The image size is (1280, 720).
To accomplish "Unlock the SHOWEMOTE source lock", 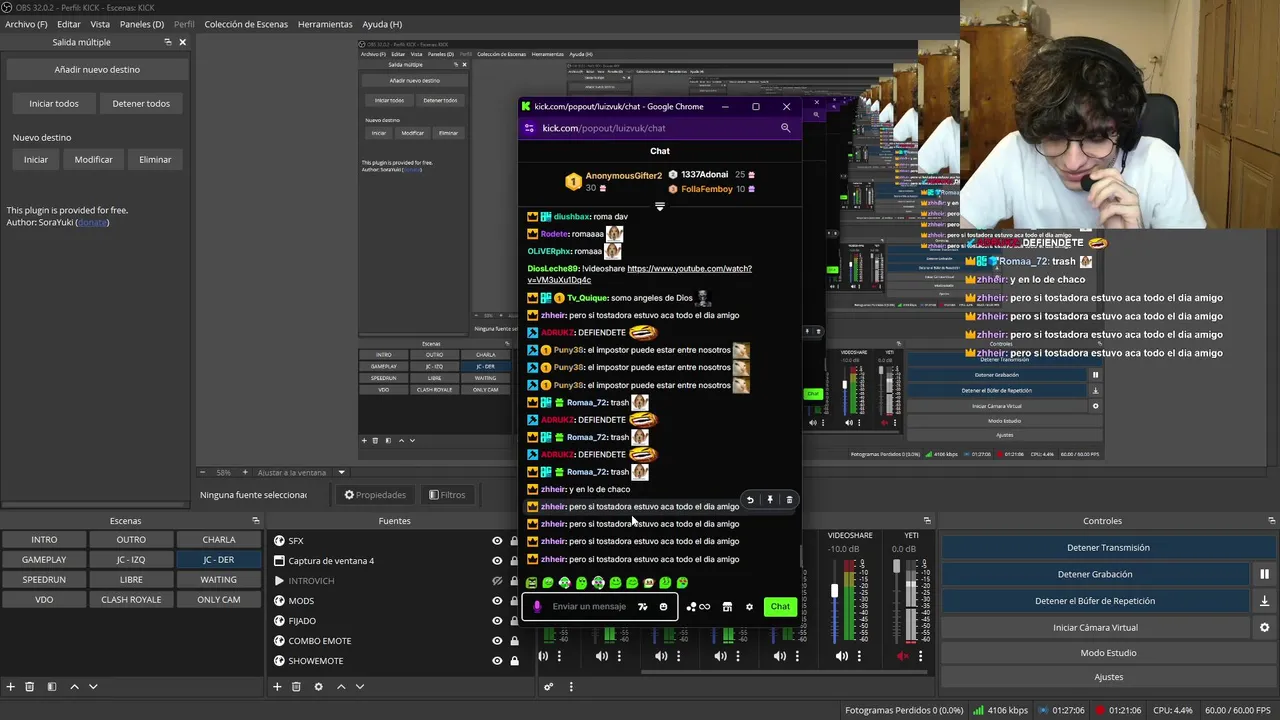I will point(514,661).
